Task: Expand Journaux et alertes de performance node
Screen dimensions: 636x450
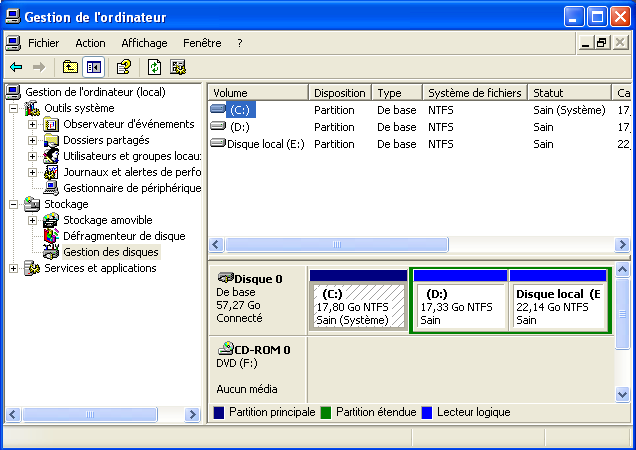Action: 32,172
